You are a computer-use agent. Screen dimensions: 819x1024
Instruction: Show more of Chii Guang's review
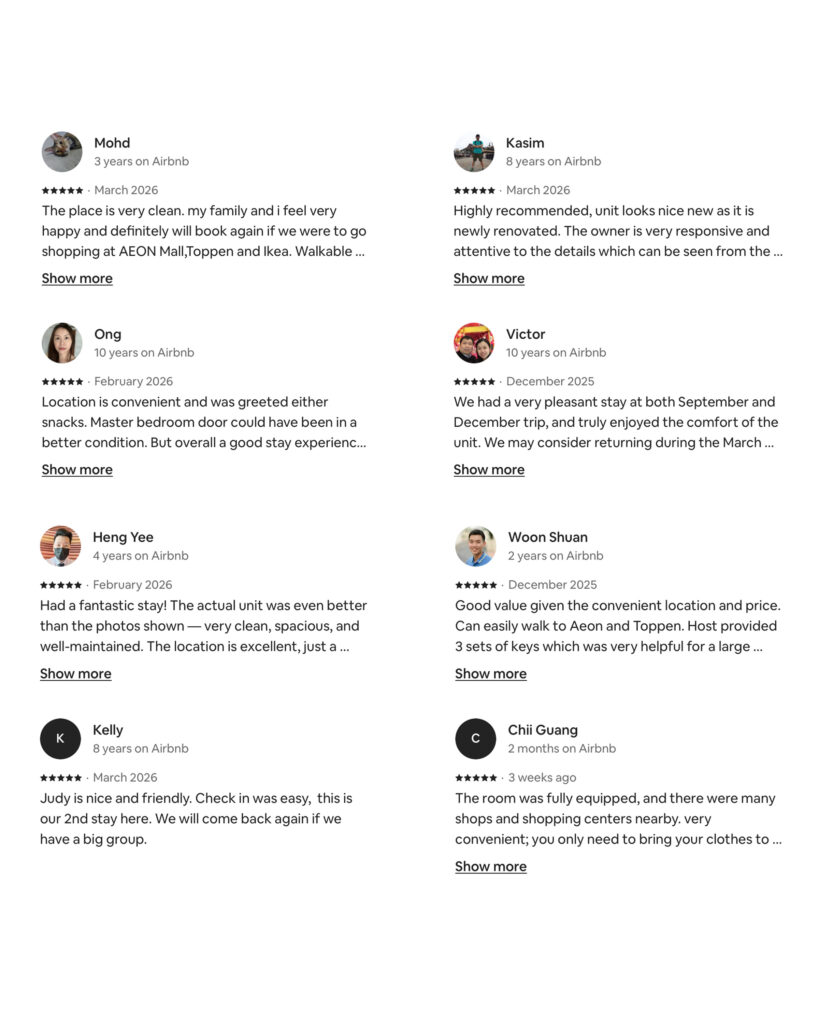click(x=491, y=867)
